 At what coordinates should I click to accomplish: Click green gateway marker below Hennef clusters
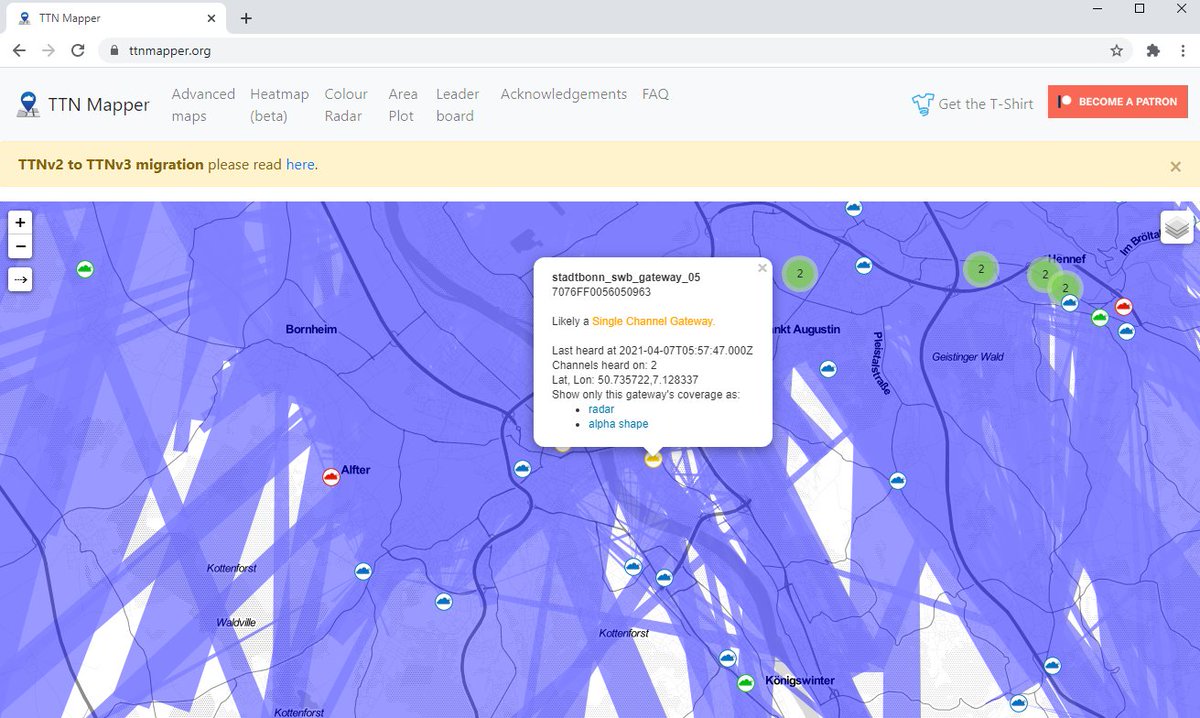[x=1100, y=318]
